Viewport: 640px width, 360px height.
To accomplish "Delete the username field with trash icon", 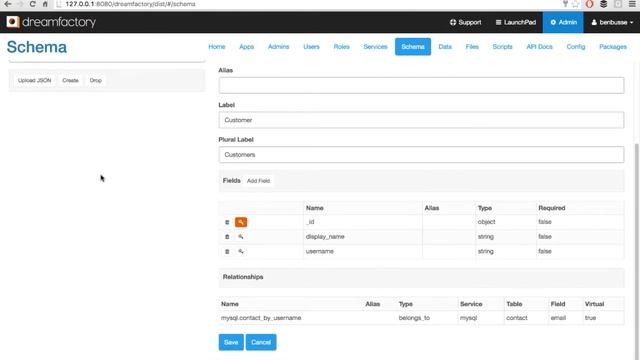I will (227, 251).
